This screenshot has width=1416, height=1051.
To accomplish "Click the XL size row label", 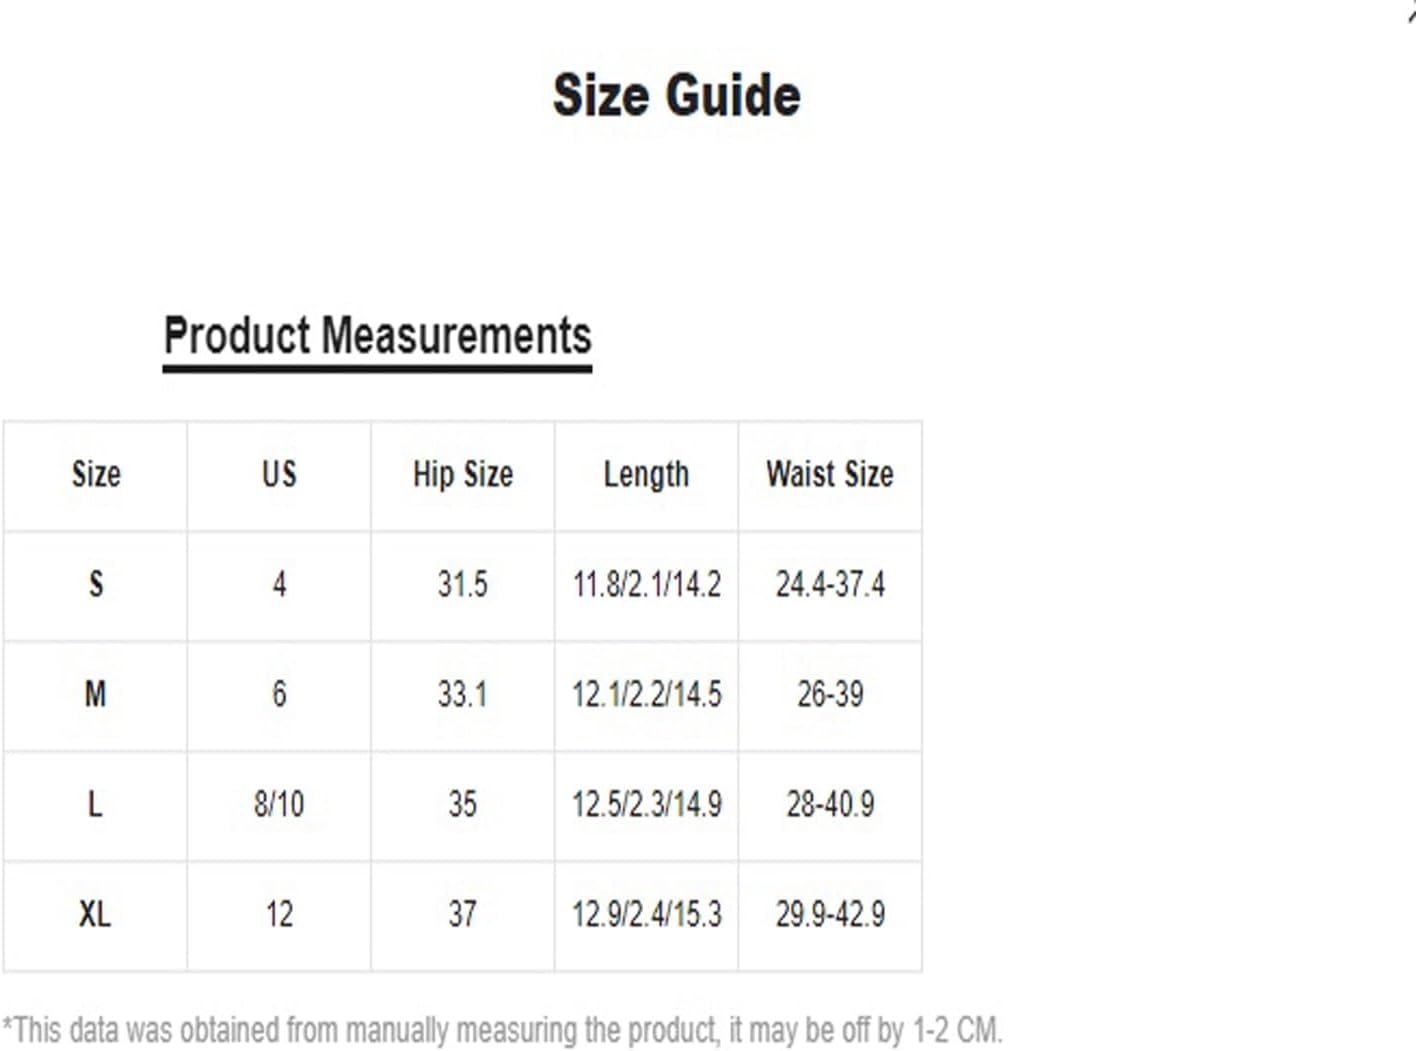I will coord(95,914).
